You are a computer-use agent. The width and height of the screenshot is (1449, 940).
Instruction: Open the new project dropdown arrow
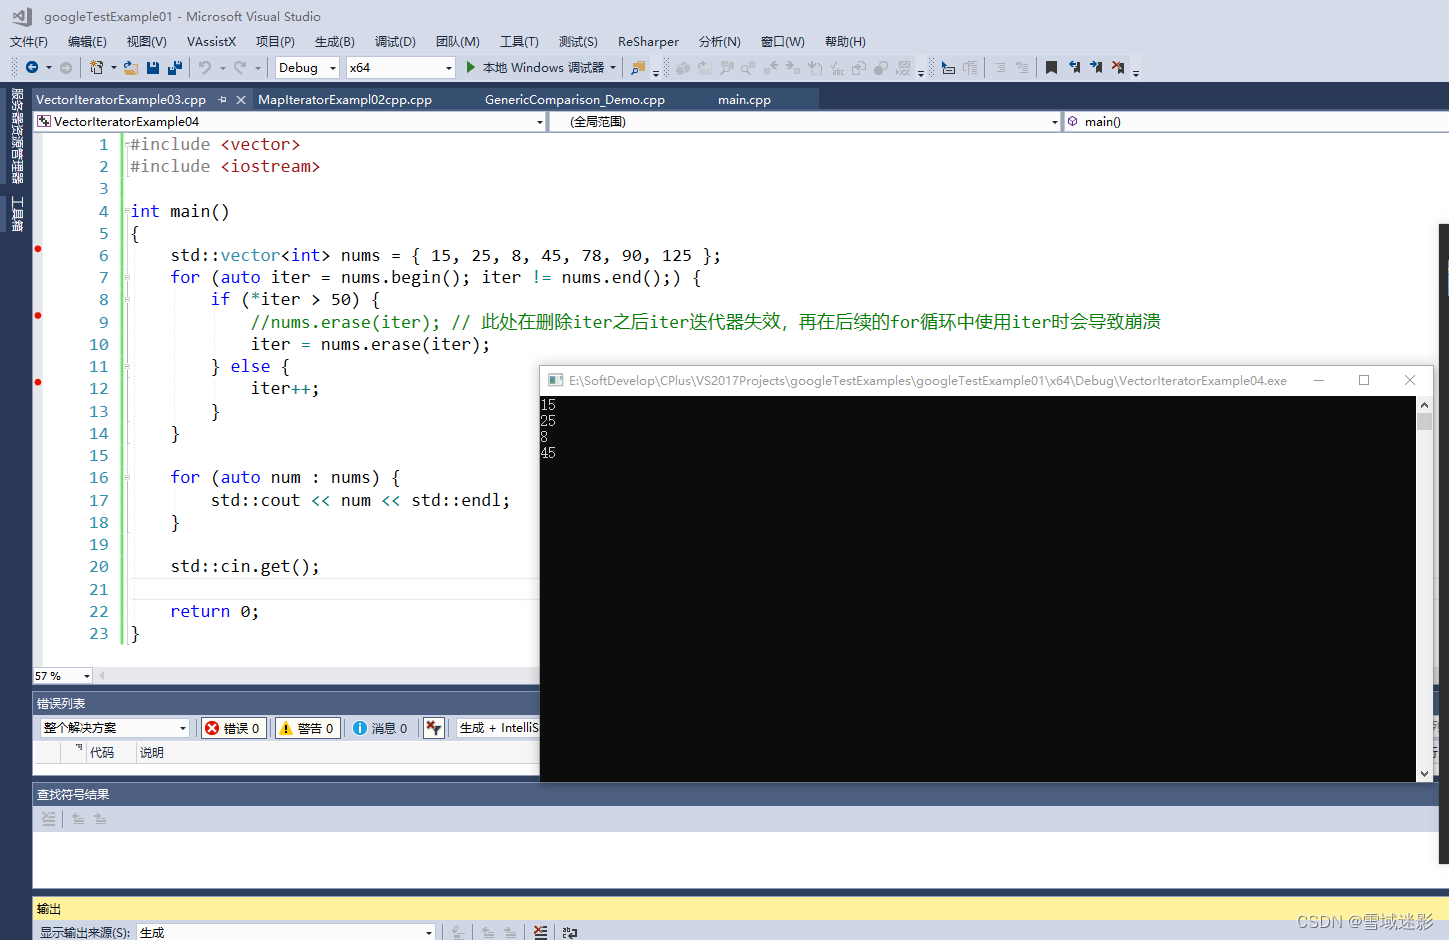click(x=113, y=67)
